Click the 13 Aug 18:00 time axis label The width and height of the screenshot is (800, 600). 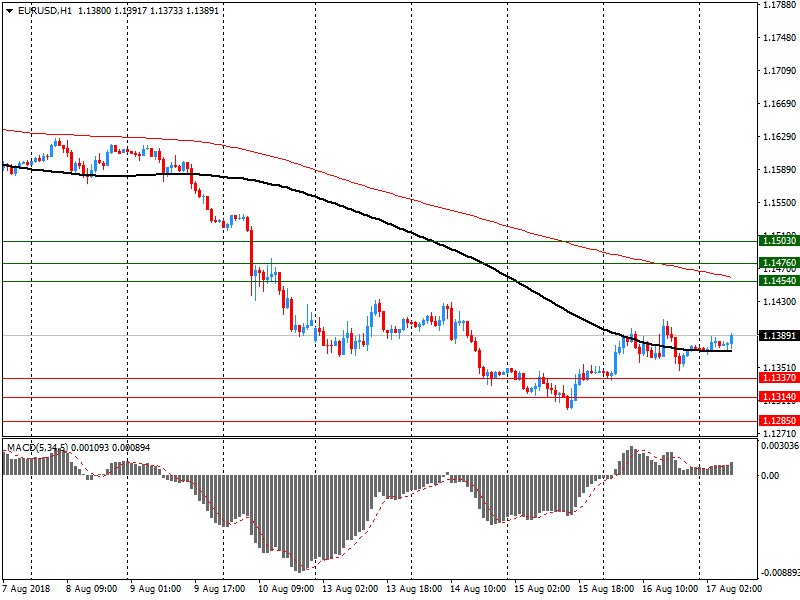(414, 589)
